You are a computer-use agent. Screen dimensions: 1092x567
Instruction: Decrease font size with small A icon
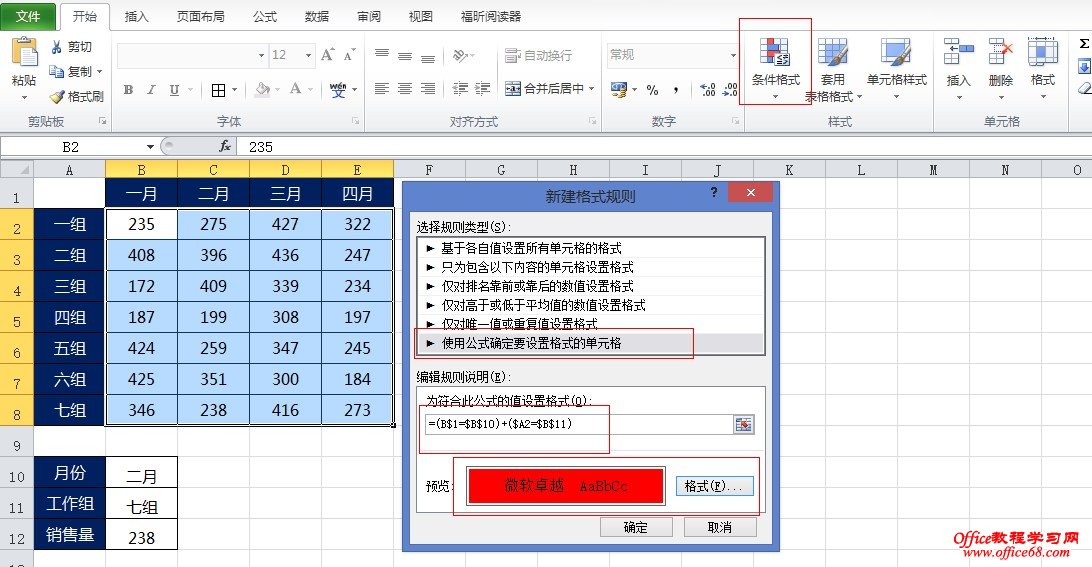(x=350, y=54)
